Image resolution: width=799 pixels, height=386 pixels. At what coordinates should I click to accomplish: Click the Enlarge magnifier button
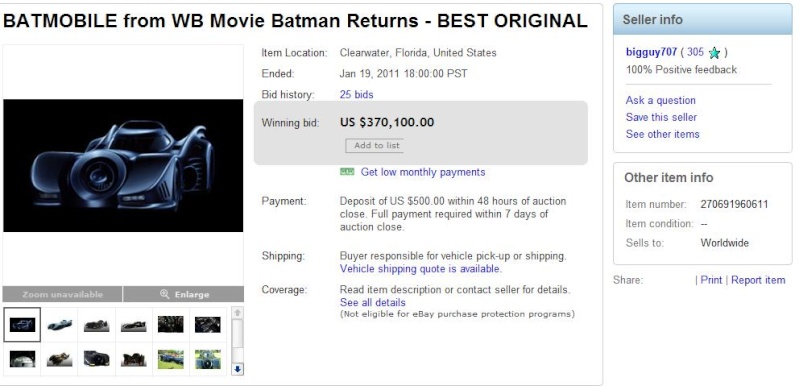[183, 294]
